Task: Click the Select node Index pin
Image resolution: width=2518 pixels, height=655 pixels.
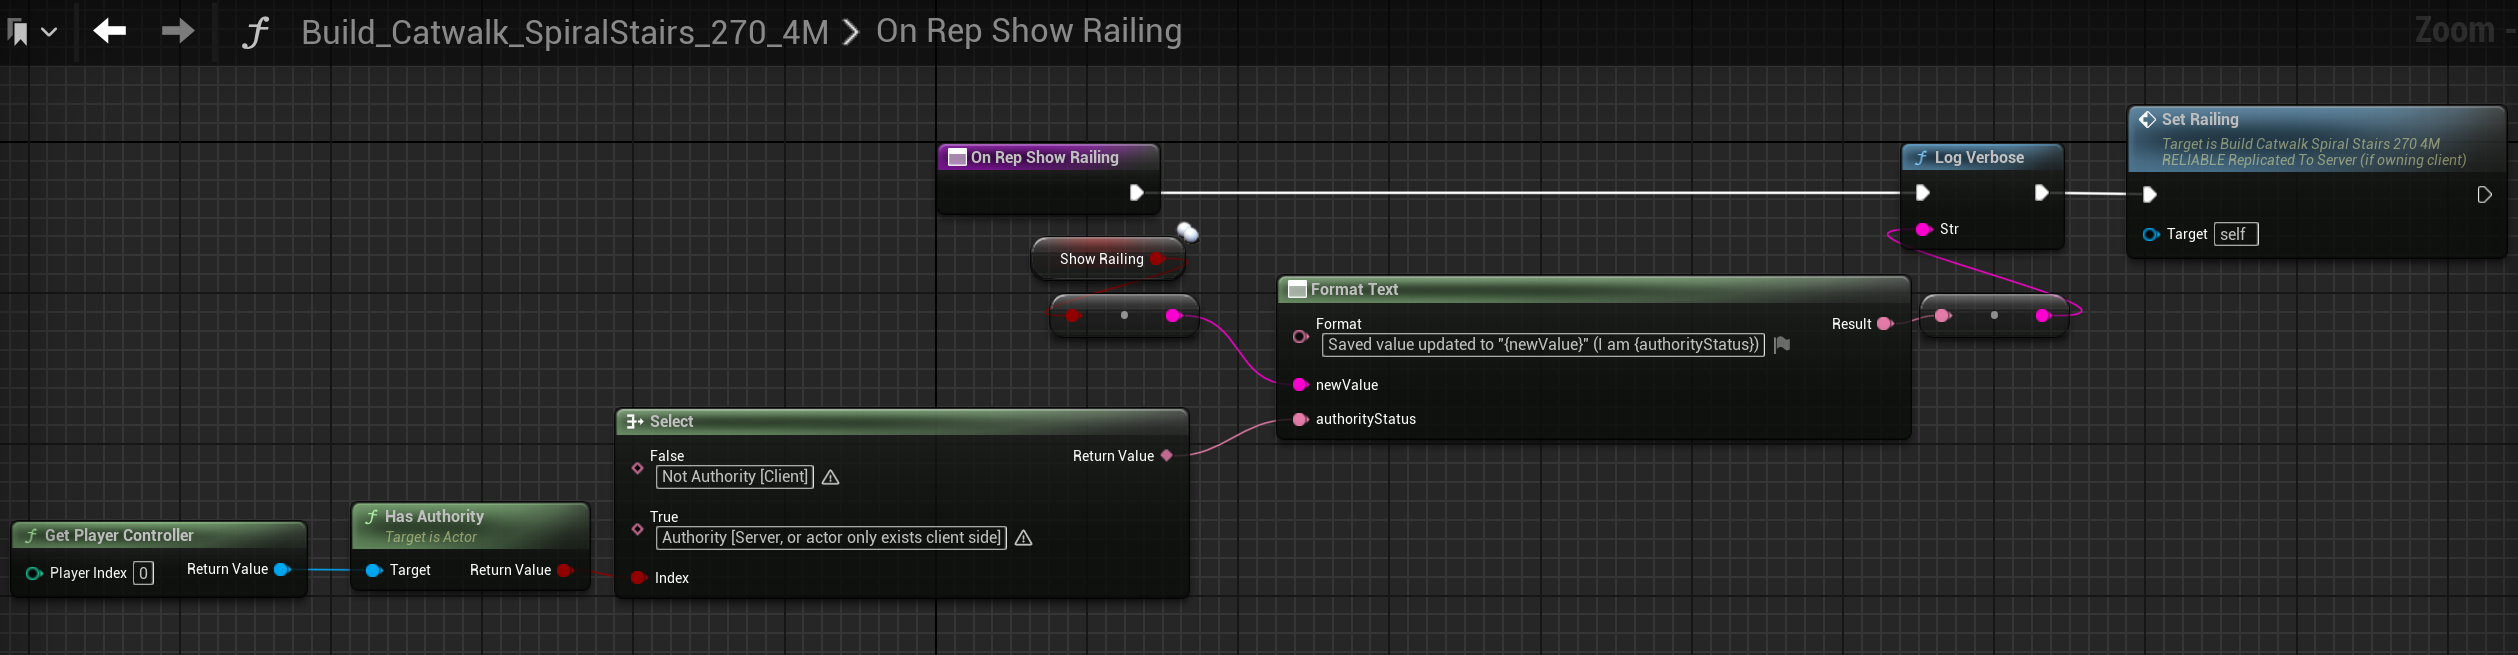Action: [x=639, y=578]
